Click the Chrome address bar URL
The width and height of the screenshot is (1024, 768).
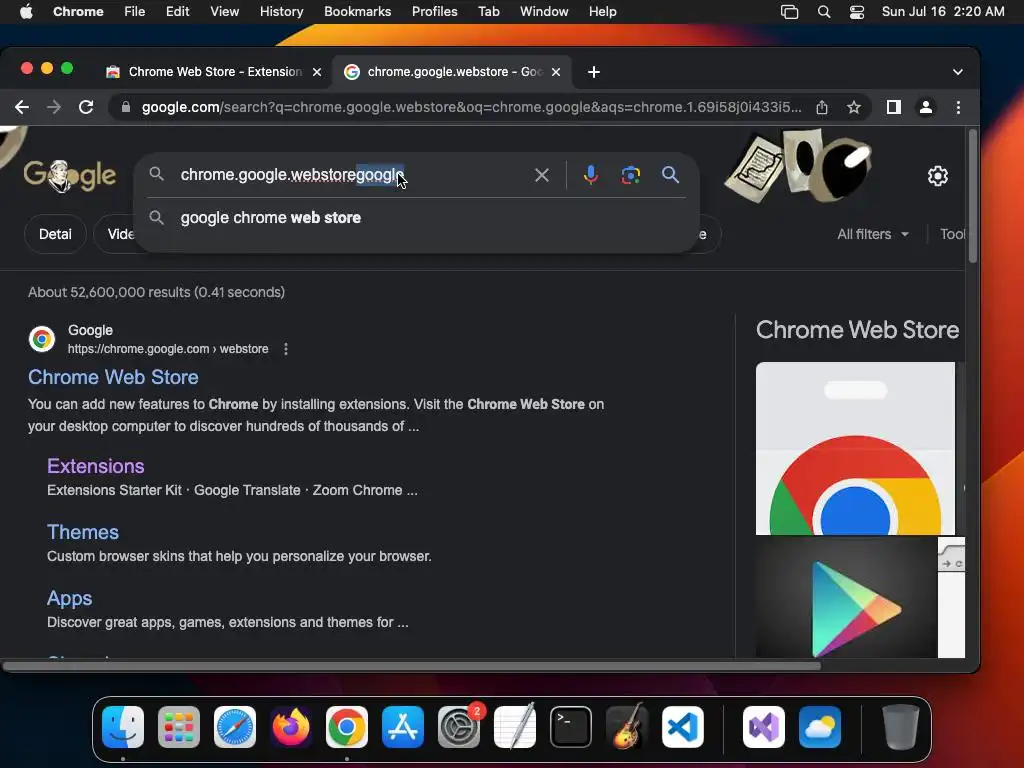472,107
